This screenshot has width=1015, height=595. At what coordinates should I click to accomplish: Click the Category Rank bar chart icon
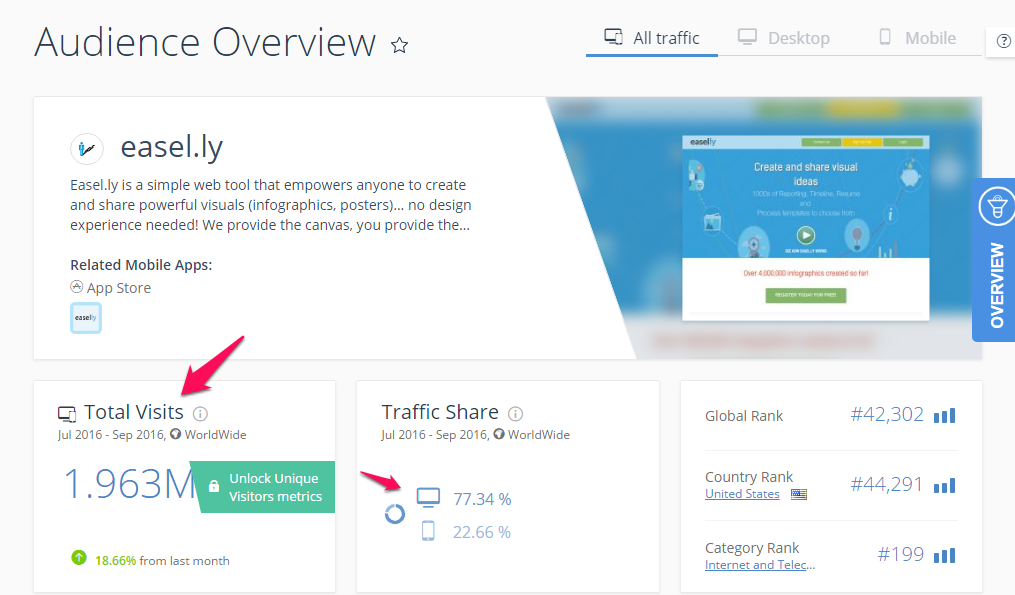[x=944, y=555]
